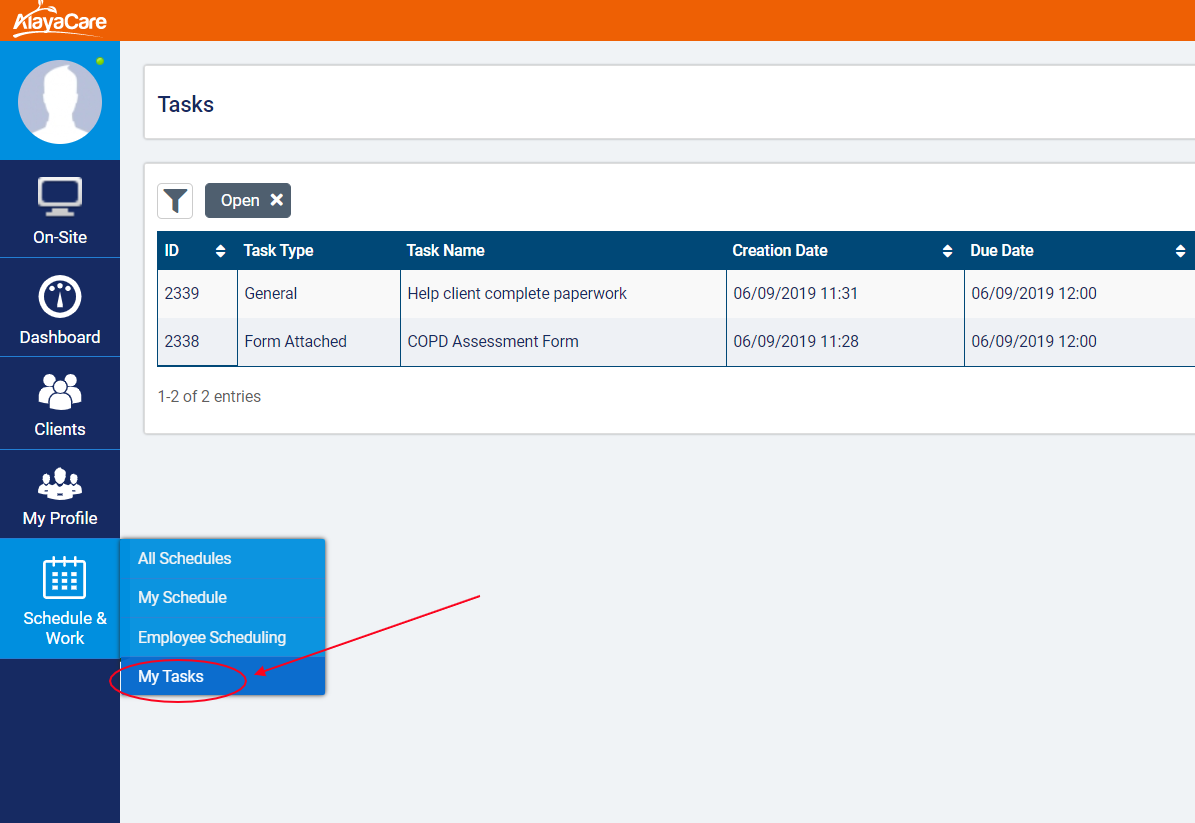Image resolution: width=1195 pixels, height=823 pixels.
Task: Click the task ID 2339 cell
Action: pos(182,294)
